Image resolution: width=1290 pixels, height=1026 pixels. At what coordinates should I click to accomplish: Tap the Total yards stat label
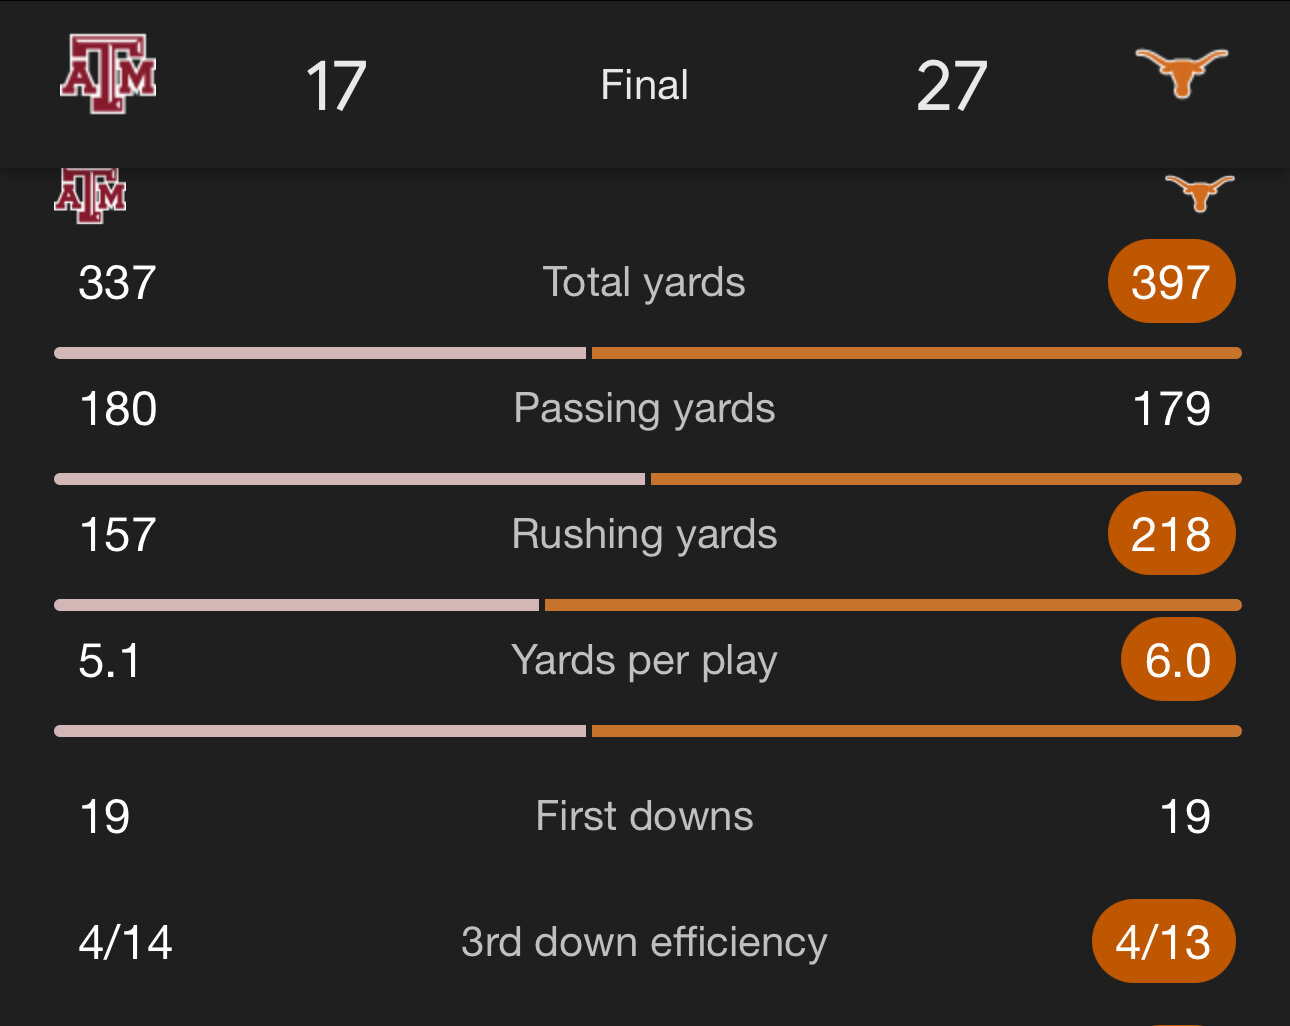tap(644, 282)
